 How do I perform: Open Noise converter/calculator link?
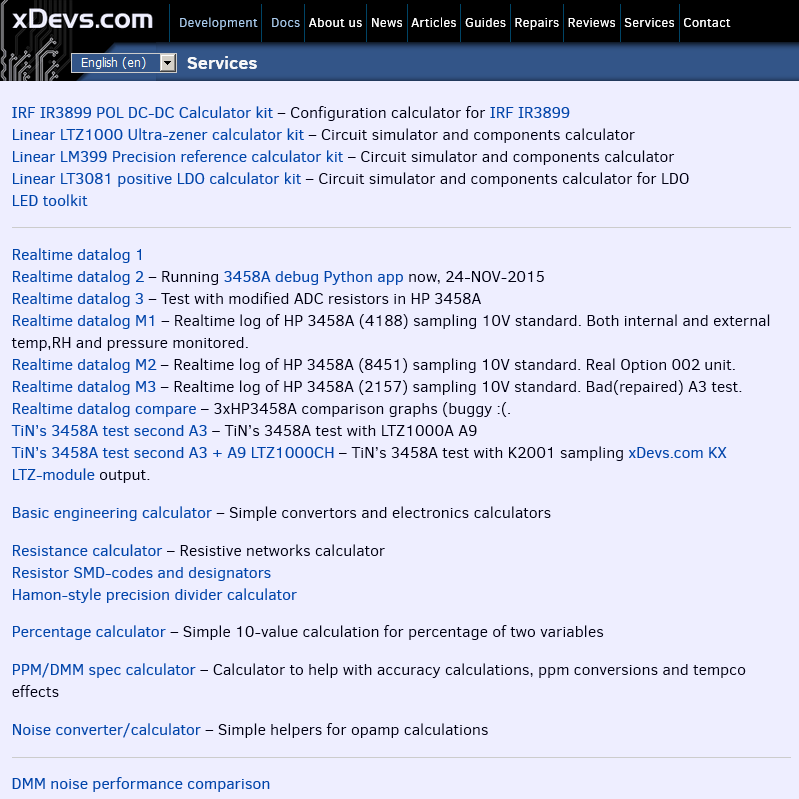pyautogui.click(x=106, y=730)
